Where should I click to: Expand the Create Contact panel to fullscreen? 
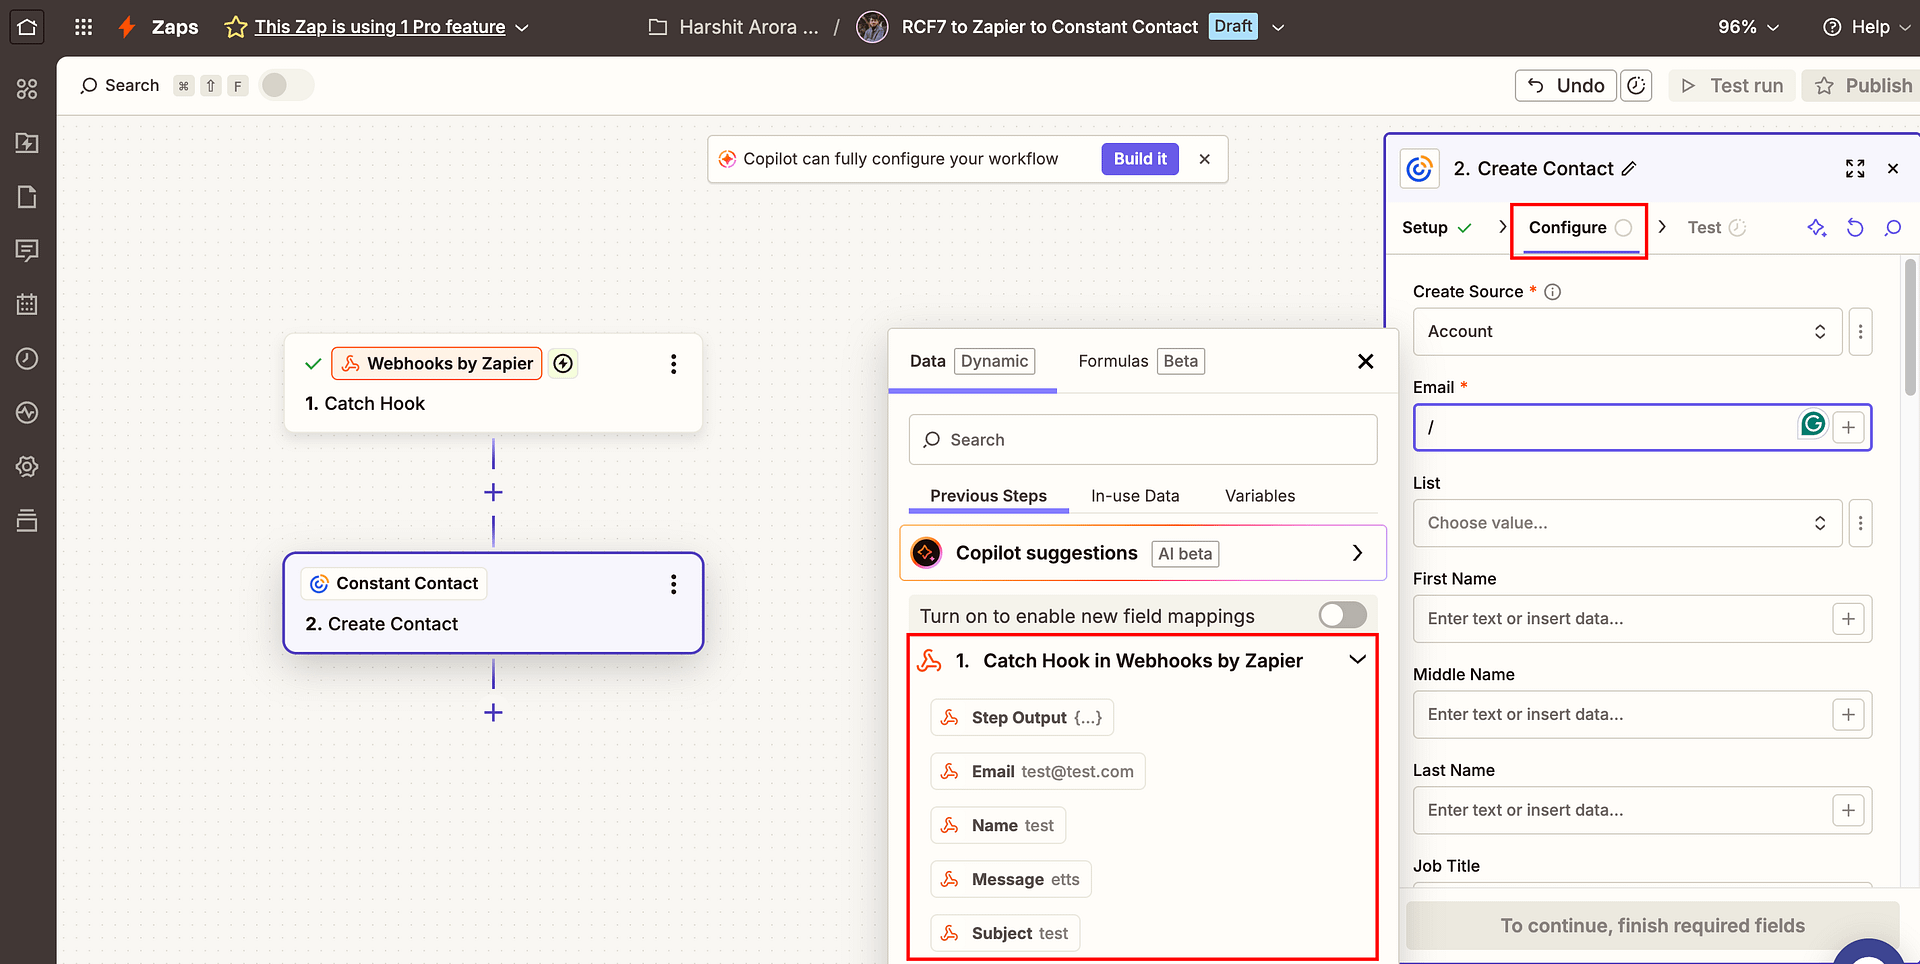[1855, 169]
